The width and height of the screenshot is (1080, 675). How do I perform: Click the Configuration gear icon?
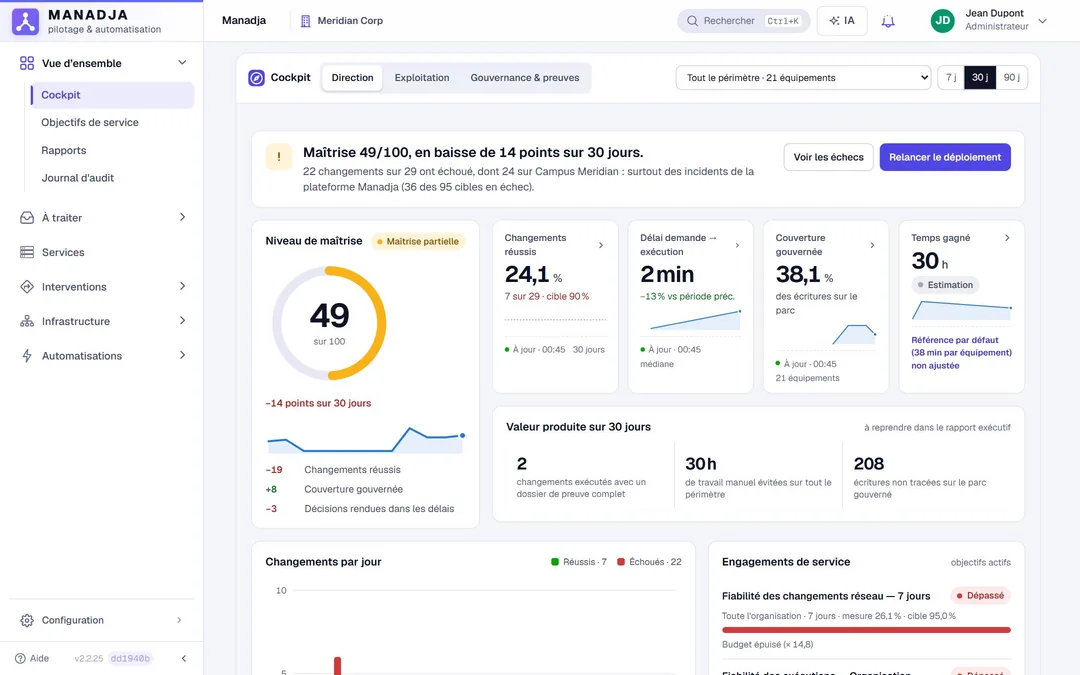pos(27,621)
